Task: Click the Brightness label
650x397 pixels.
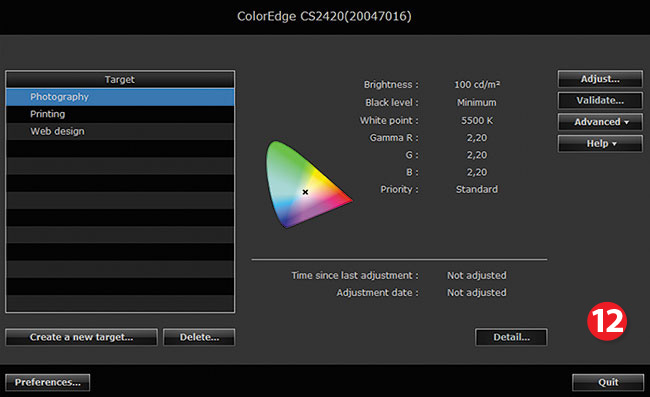Action: 391,85
